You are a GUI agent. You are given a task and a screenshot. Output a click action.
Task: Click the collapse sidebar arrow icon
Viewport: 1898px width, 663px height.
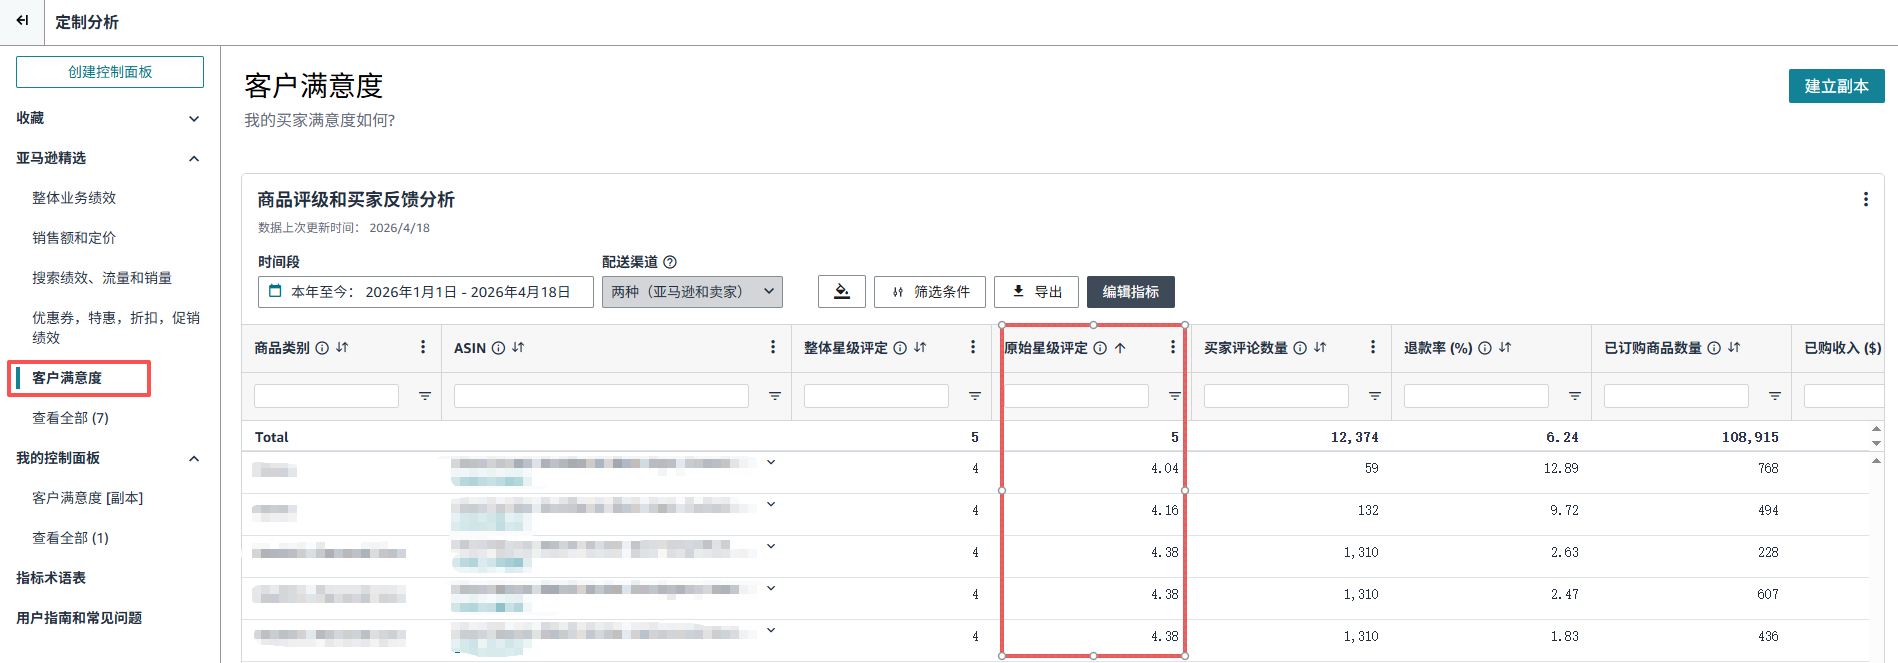pyautogui.click(x=22, y=21)
